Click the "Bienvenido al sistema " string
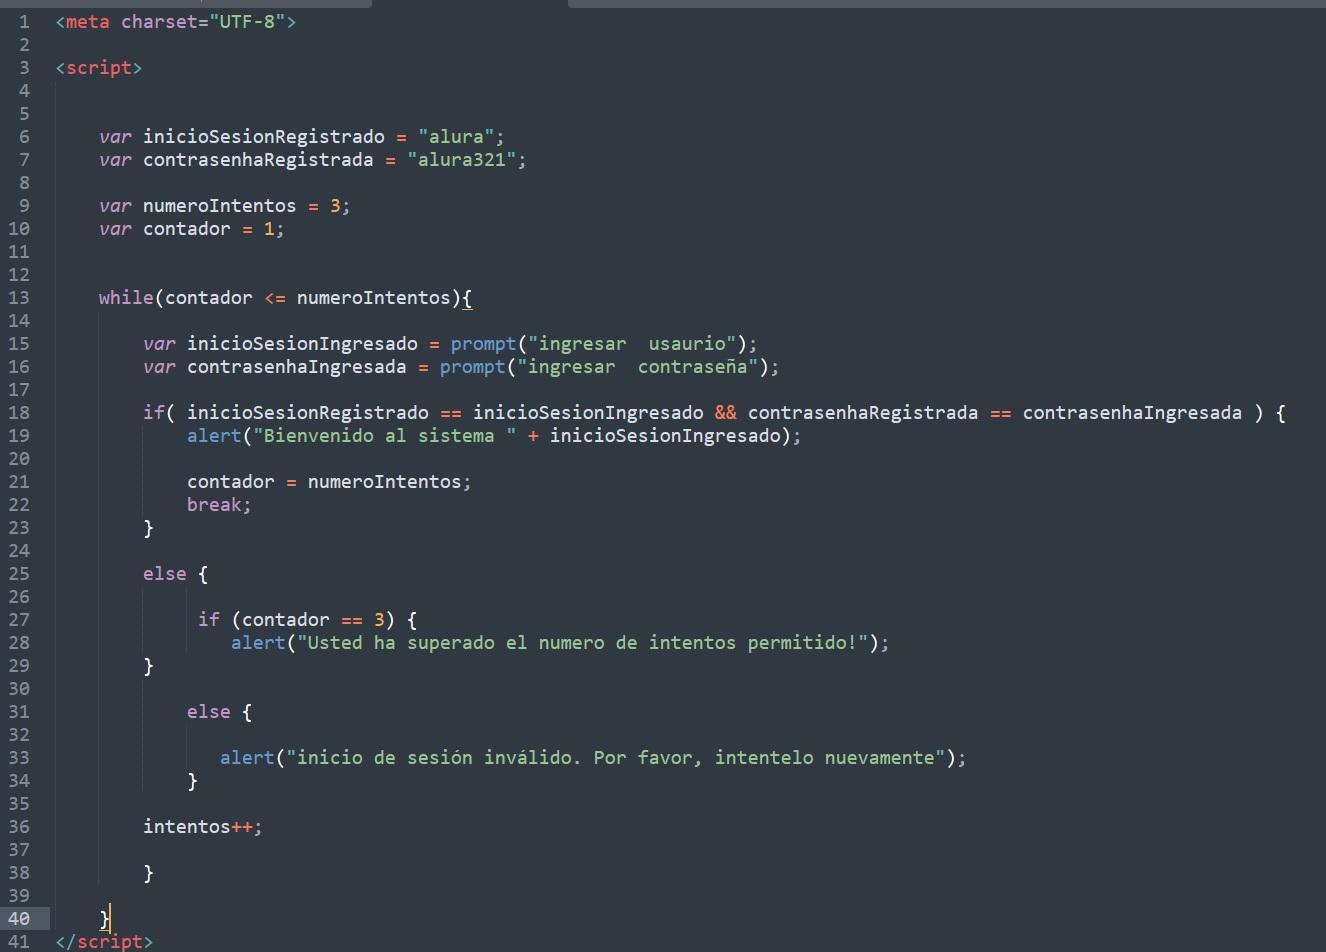Viewport: 1326px width, 952px height. click(384, 435)
